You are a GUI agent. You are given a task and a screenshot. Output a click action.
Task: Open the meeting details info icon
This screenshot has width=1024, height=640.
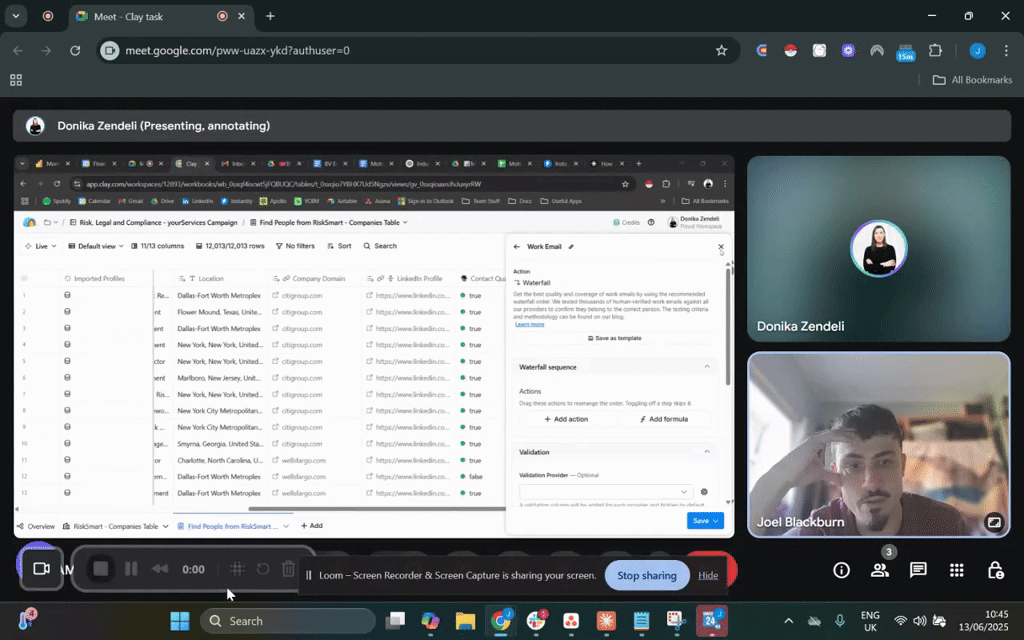click(x=842, y=570)
